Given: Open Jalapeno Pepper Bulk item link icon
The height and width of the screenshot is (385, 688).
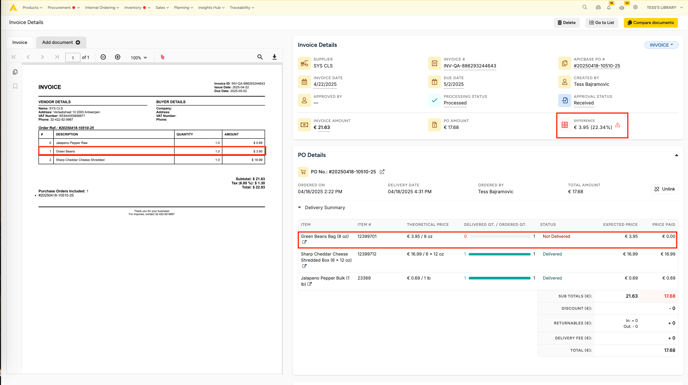Looking at the screenshot, I should pos(310,284).
